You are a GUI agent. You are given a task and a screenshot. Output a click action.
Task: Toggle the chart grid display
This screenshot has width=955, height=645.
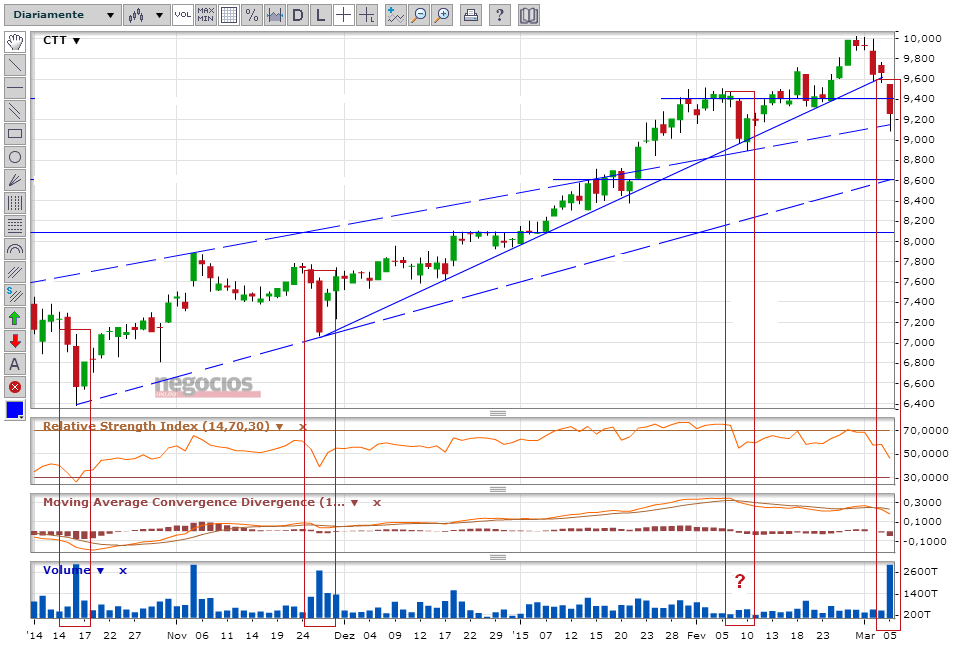(229, 15)
